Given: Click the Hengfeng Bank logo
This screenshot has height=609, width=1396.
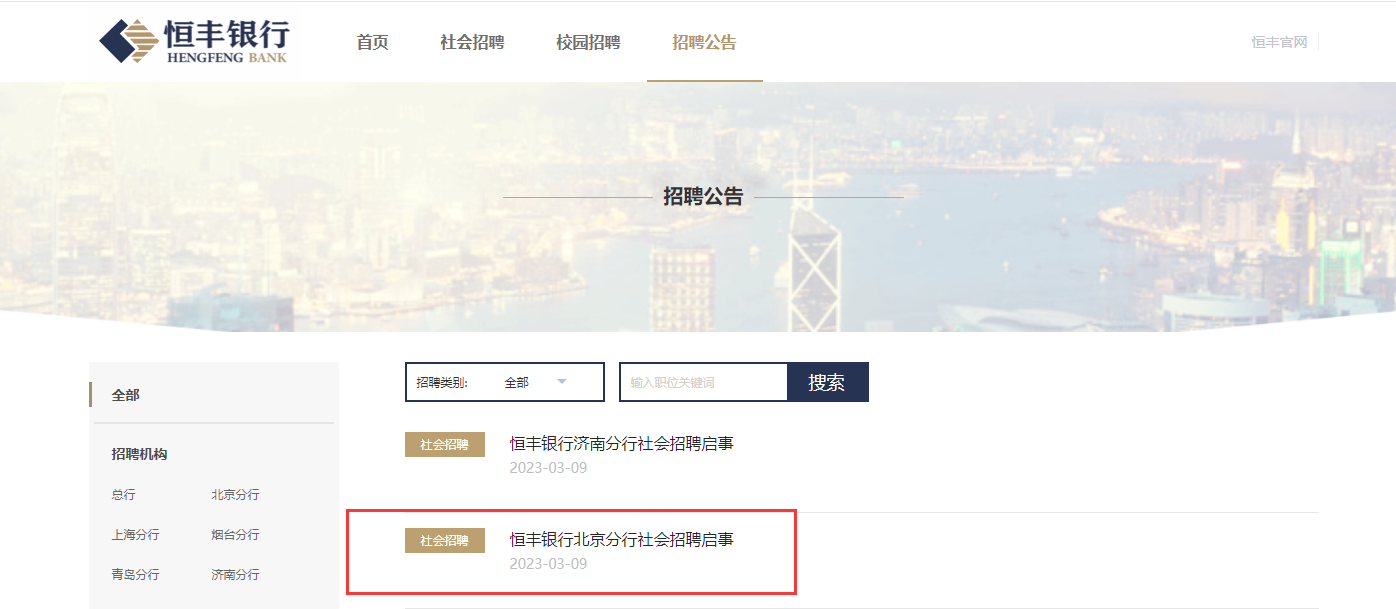Looking at the screenshot, I should (x=194, y=42).
